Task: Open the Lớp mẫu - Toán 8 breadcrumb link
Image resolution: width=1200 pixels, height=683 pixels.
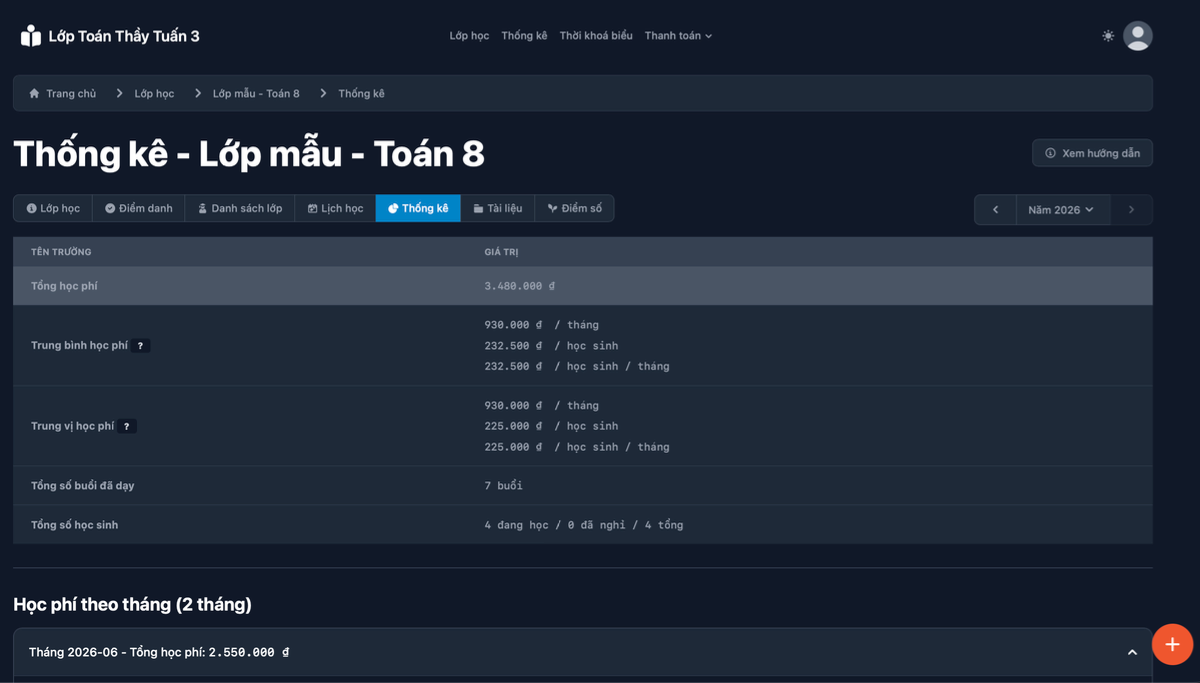Action: [256, 93]
